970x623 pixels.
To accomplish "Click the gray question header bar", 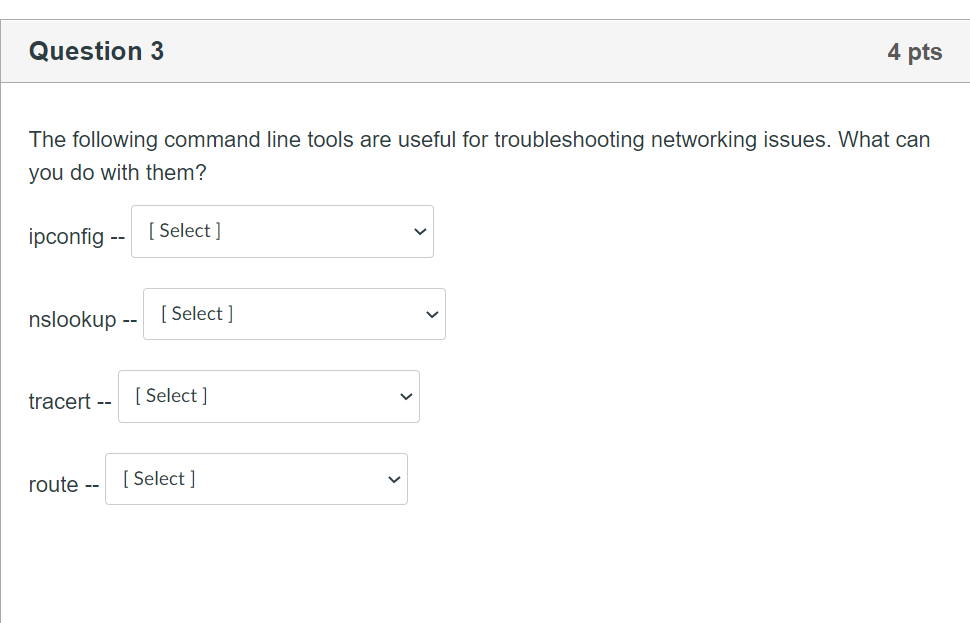I will [x=500, y=52].
